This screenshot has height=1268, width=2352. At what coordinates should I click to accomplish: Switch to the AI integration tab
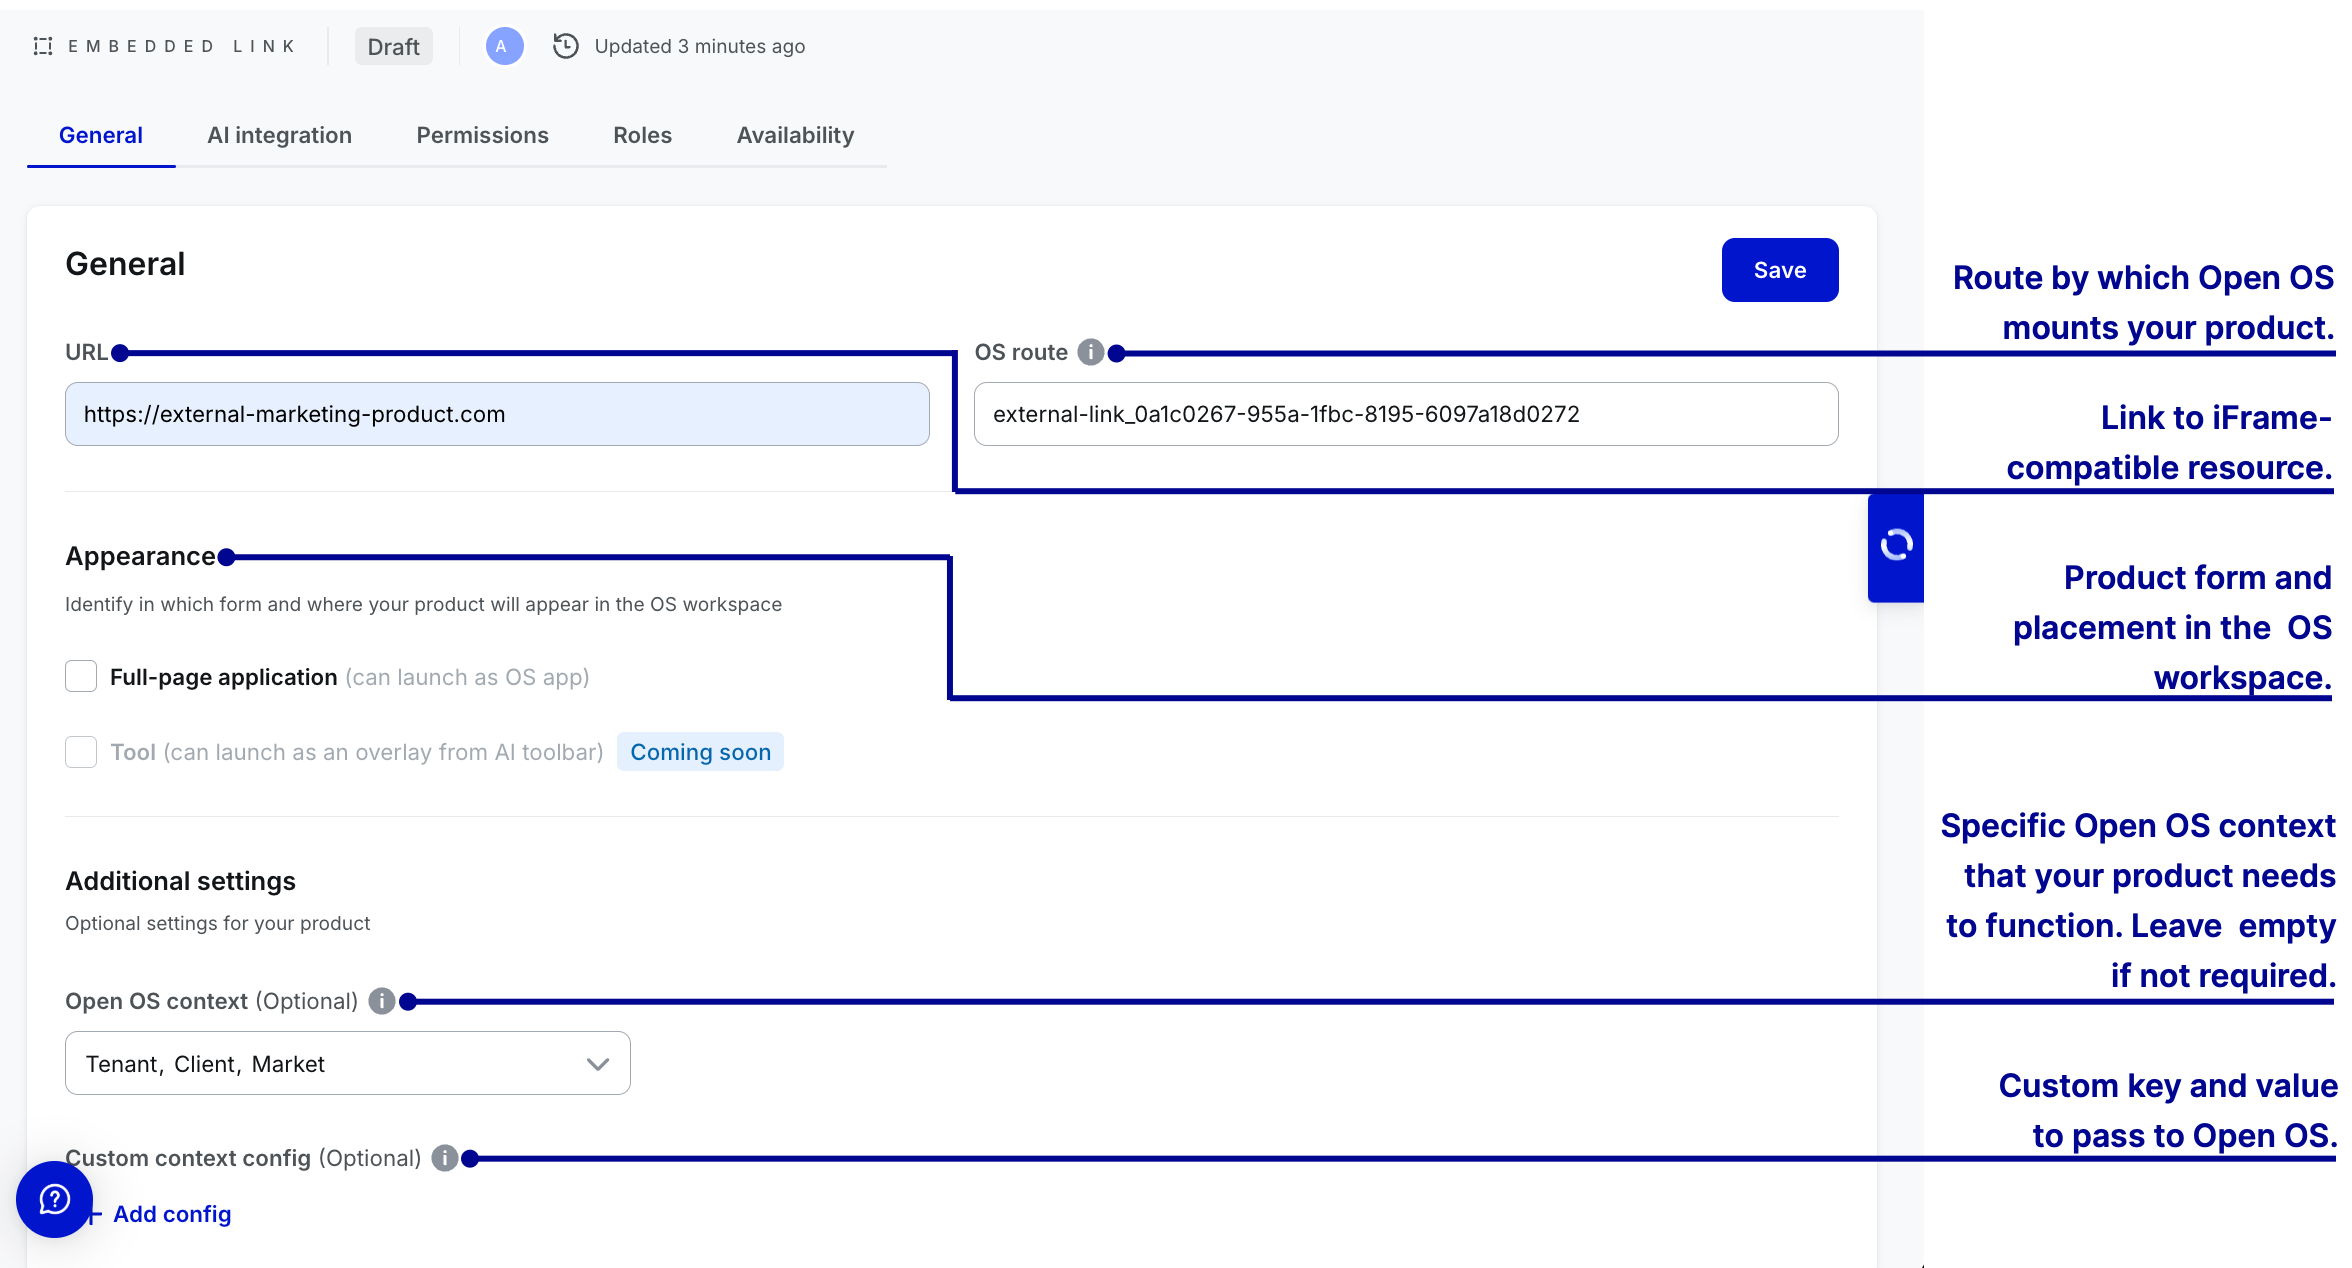pos(279,135)
